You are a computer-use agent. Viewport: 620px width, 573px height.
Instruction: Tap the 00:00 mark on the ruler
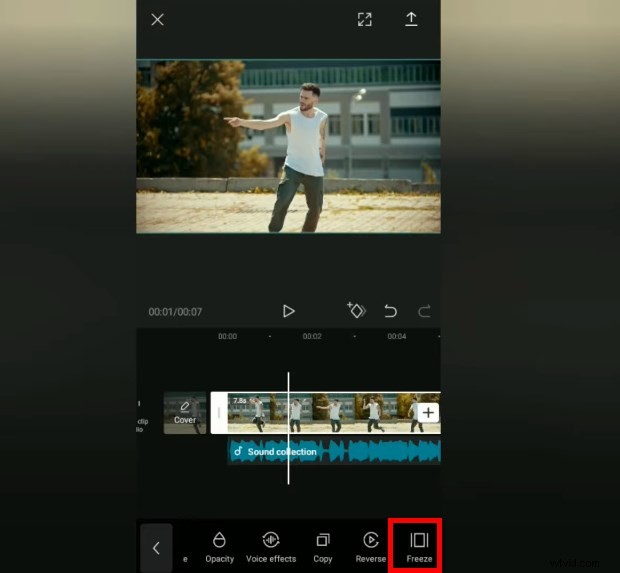click(x=227, y=336)
